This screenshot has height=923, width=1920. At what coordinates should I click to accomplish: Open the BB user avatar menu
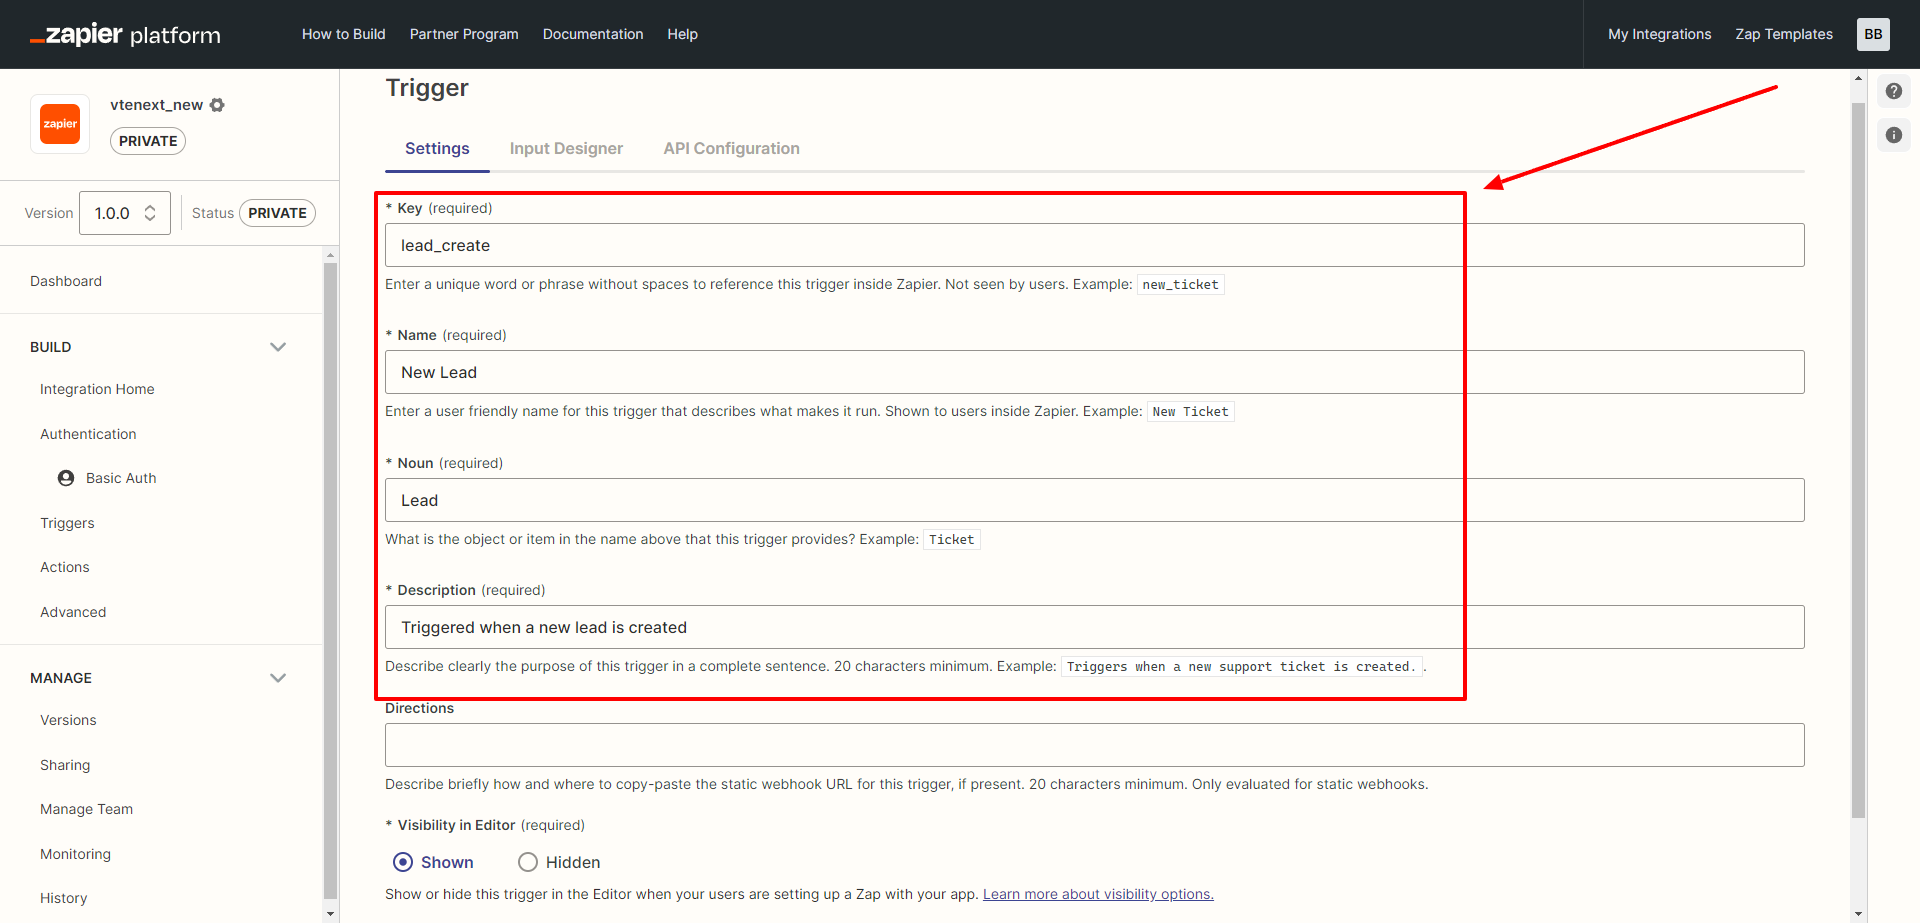[1873, 34]
